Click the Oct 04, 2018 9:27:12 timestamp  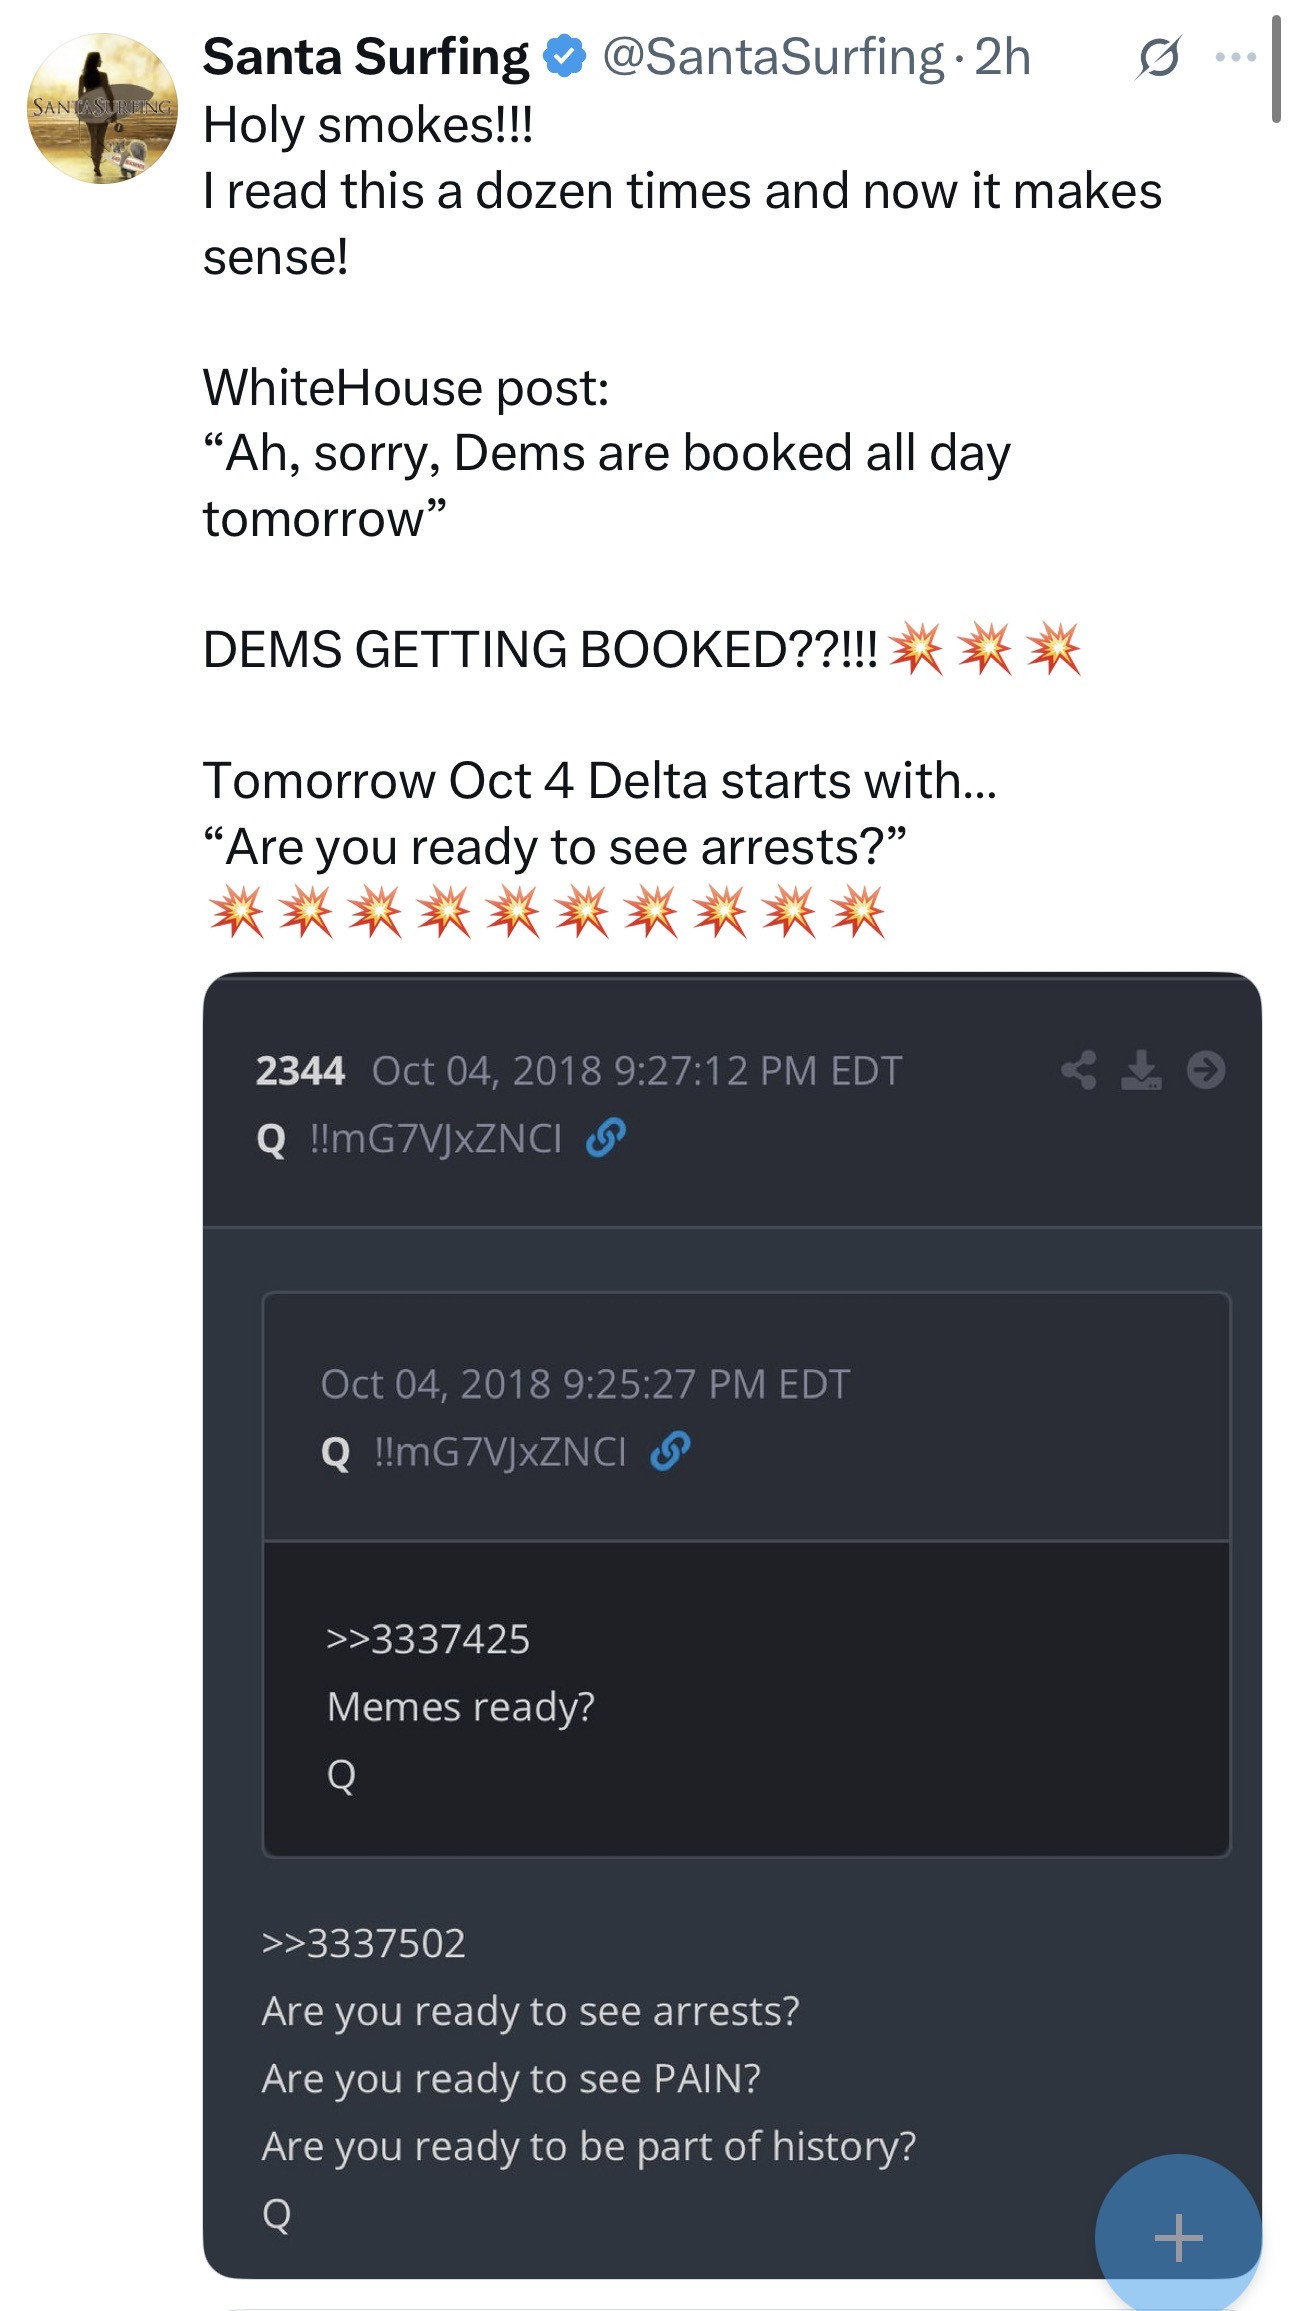tap(637, 1071)
